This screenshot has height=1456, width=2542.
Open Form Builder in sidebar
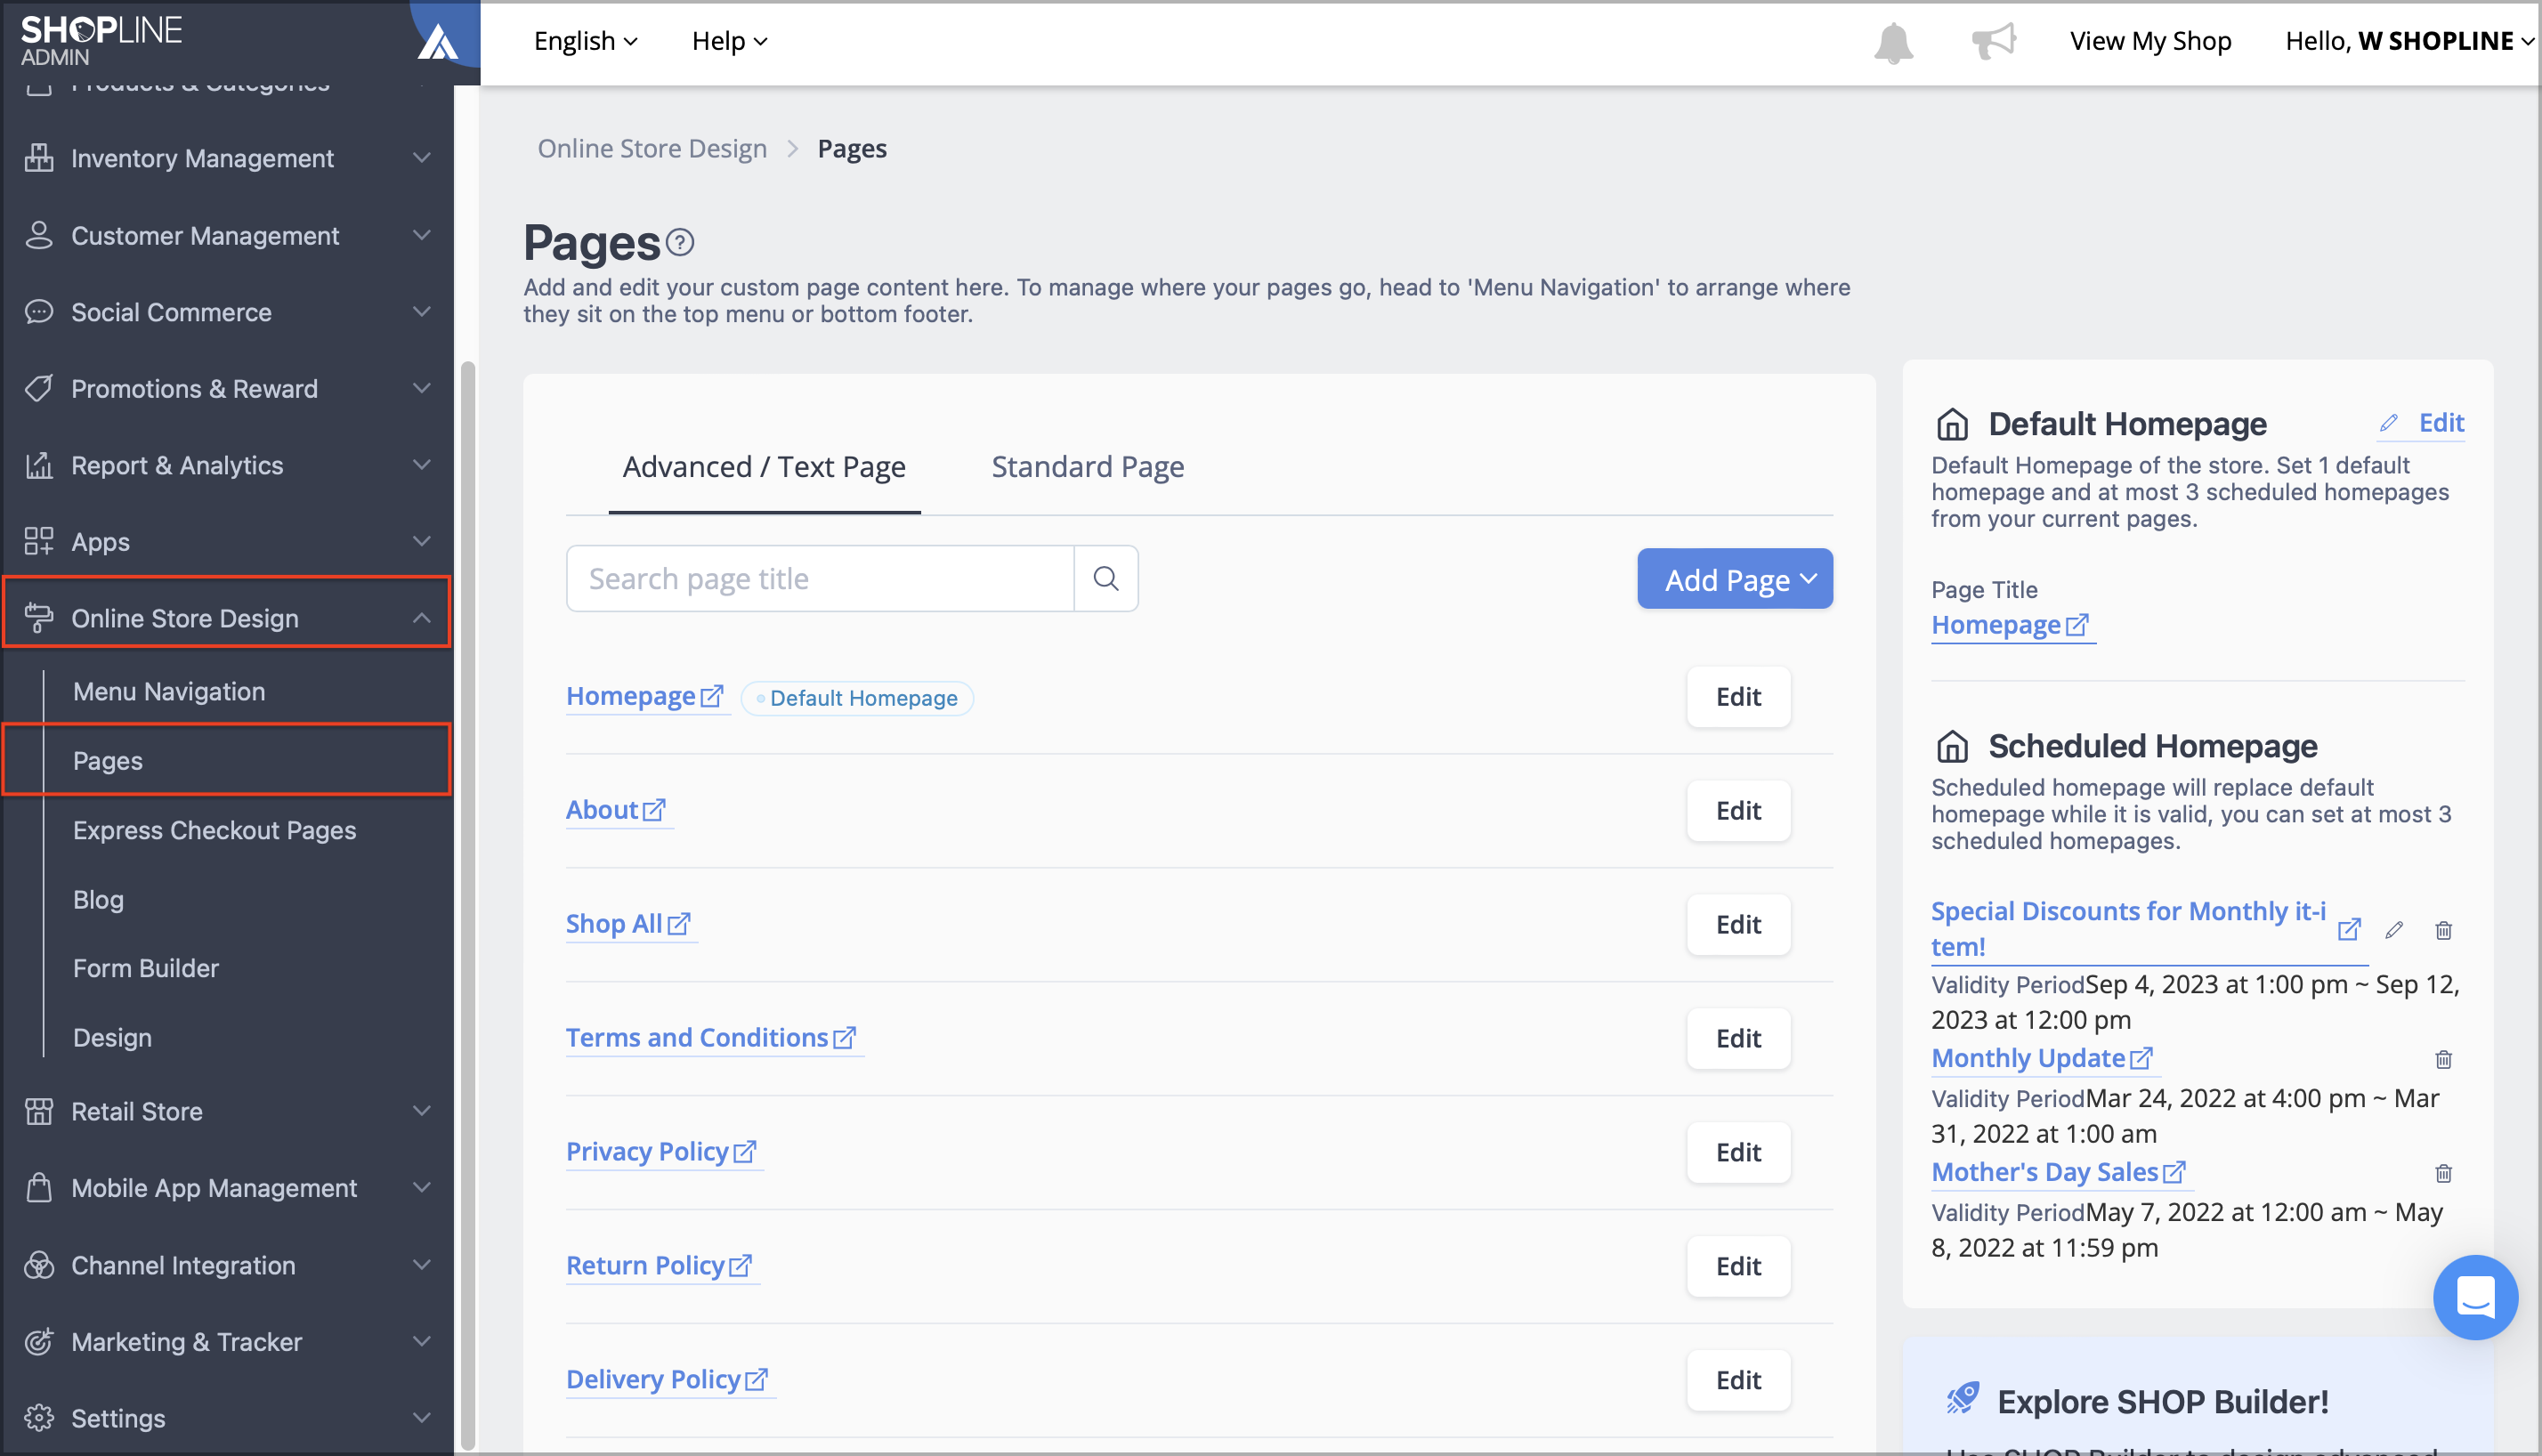click(145, 968)
